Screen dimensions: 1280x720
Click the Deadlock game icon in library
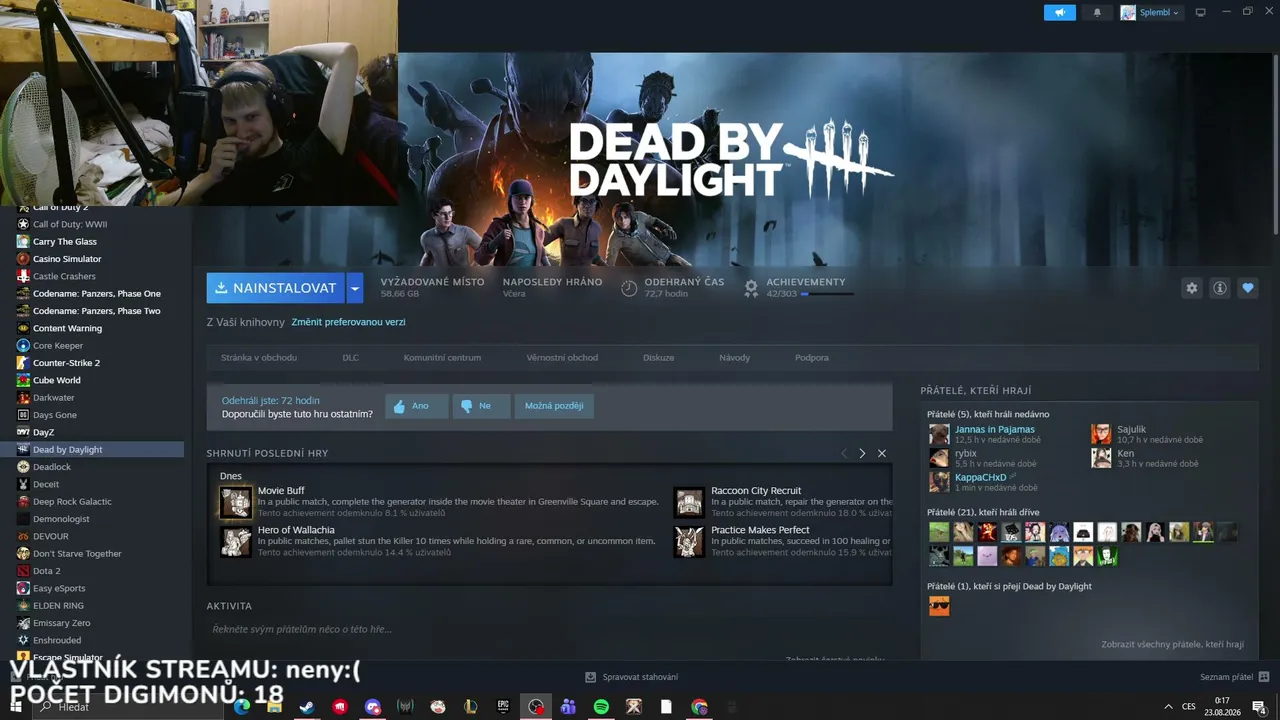tap(23, 467)
